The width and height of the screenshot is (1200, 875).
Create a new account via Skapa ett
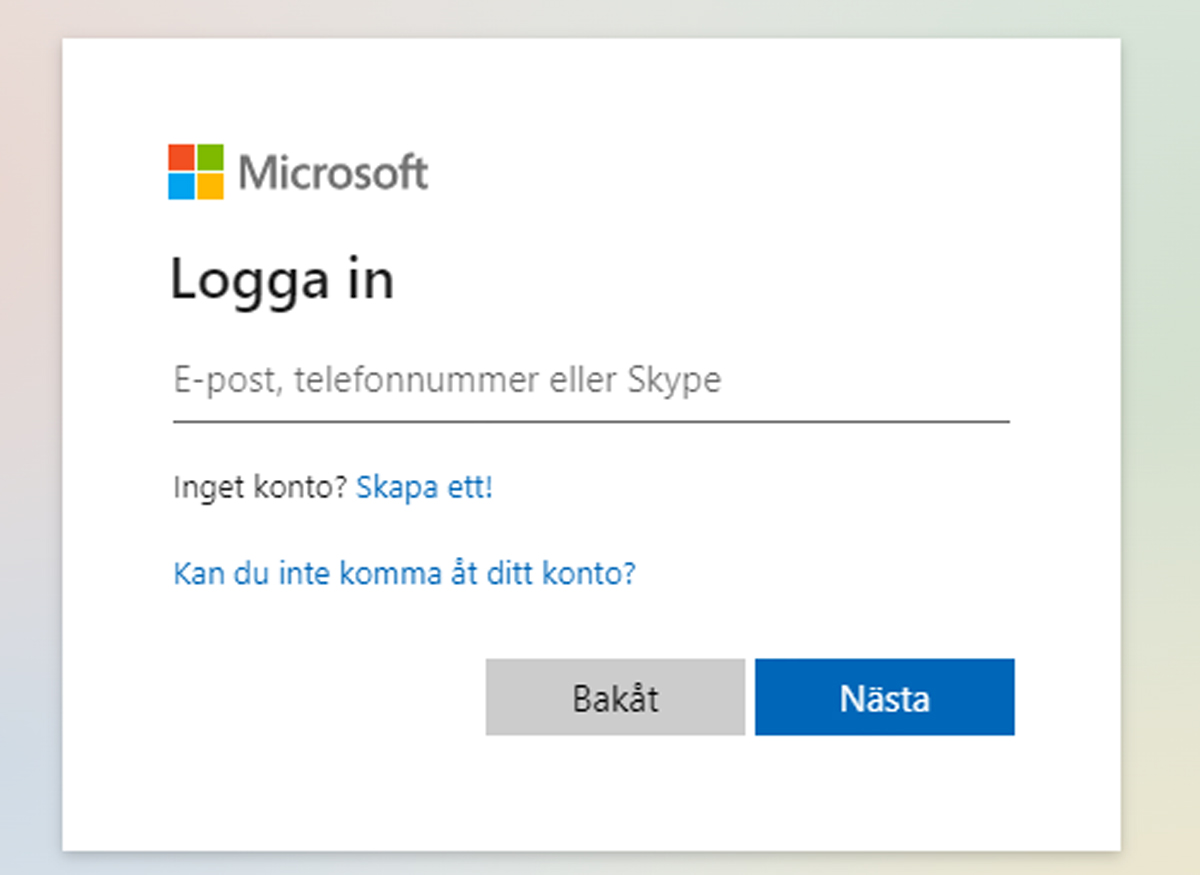[x=425, y=488]
